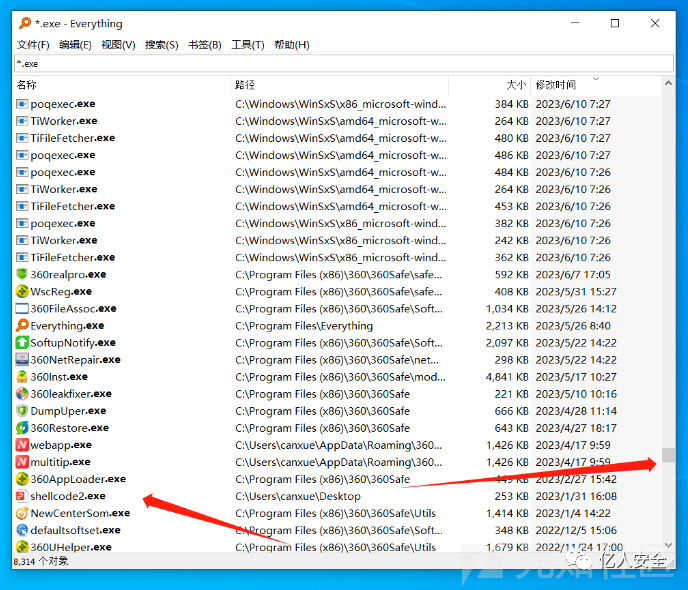Open the 搜索(S) menu
The width and height of the screenshot is (688, 590).
coord(161,45)
